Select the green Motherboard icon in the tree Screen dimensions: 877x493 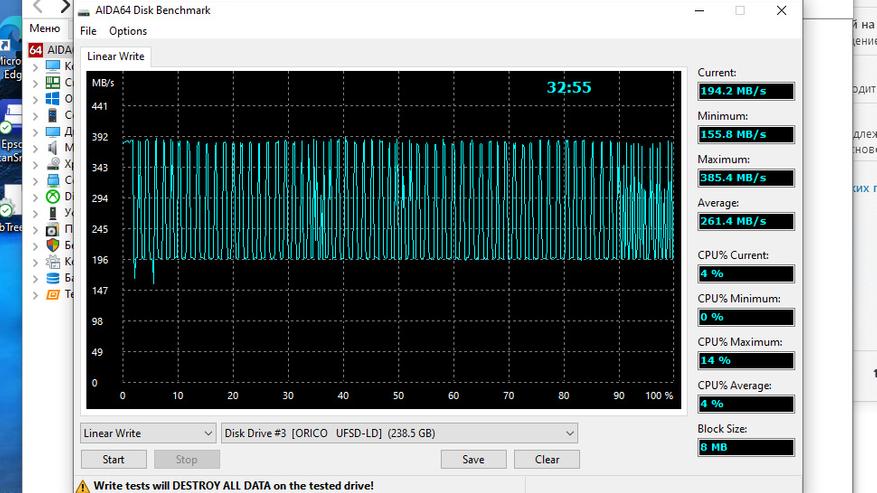click(x=53, y=82)
